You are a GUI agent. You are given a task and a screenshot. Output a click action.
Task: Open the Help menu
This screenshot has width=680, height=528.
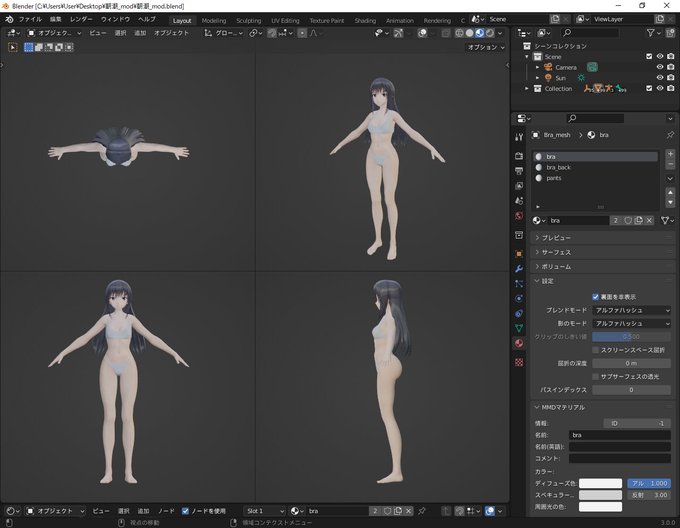click(147, 20)
